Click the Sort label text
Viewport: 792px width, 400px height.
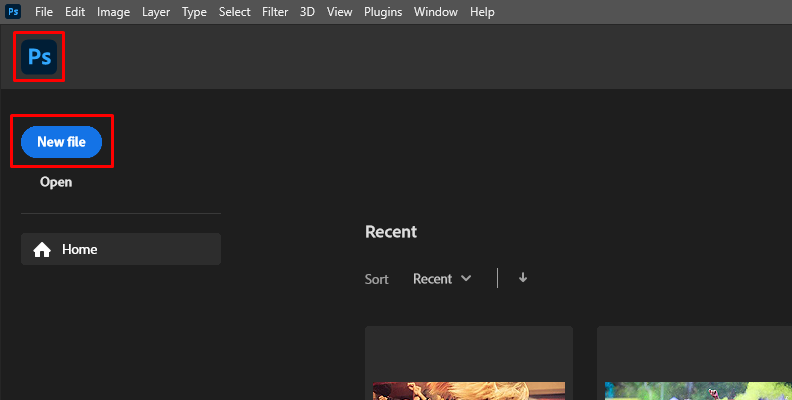376,279
